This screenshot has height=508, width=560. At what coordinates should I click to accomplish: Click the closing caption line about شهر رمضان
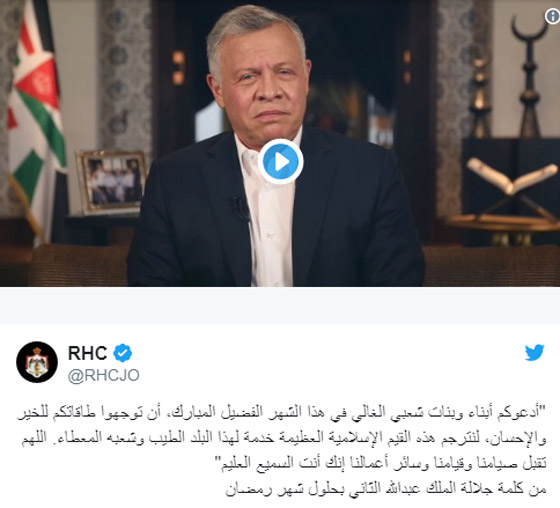[386, 489]
